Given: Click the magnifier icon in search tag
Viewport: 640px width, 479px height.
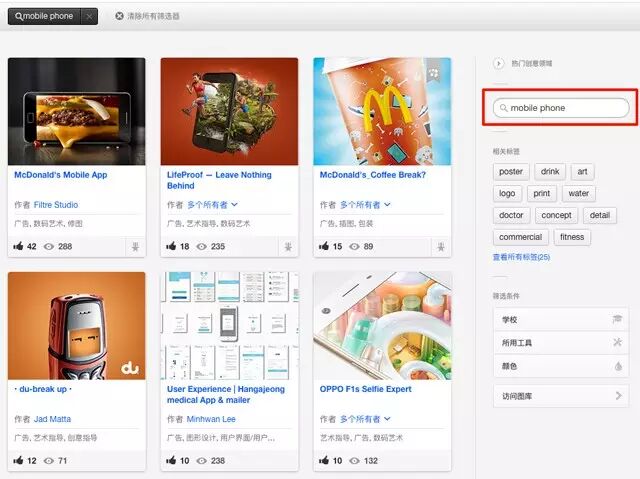Looking at the screenshot, I should [19, 16].
